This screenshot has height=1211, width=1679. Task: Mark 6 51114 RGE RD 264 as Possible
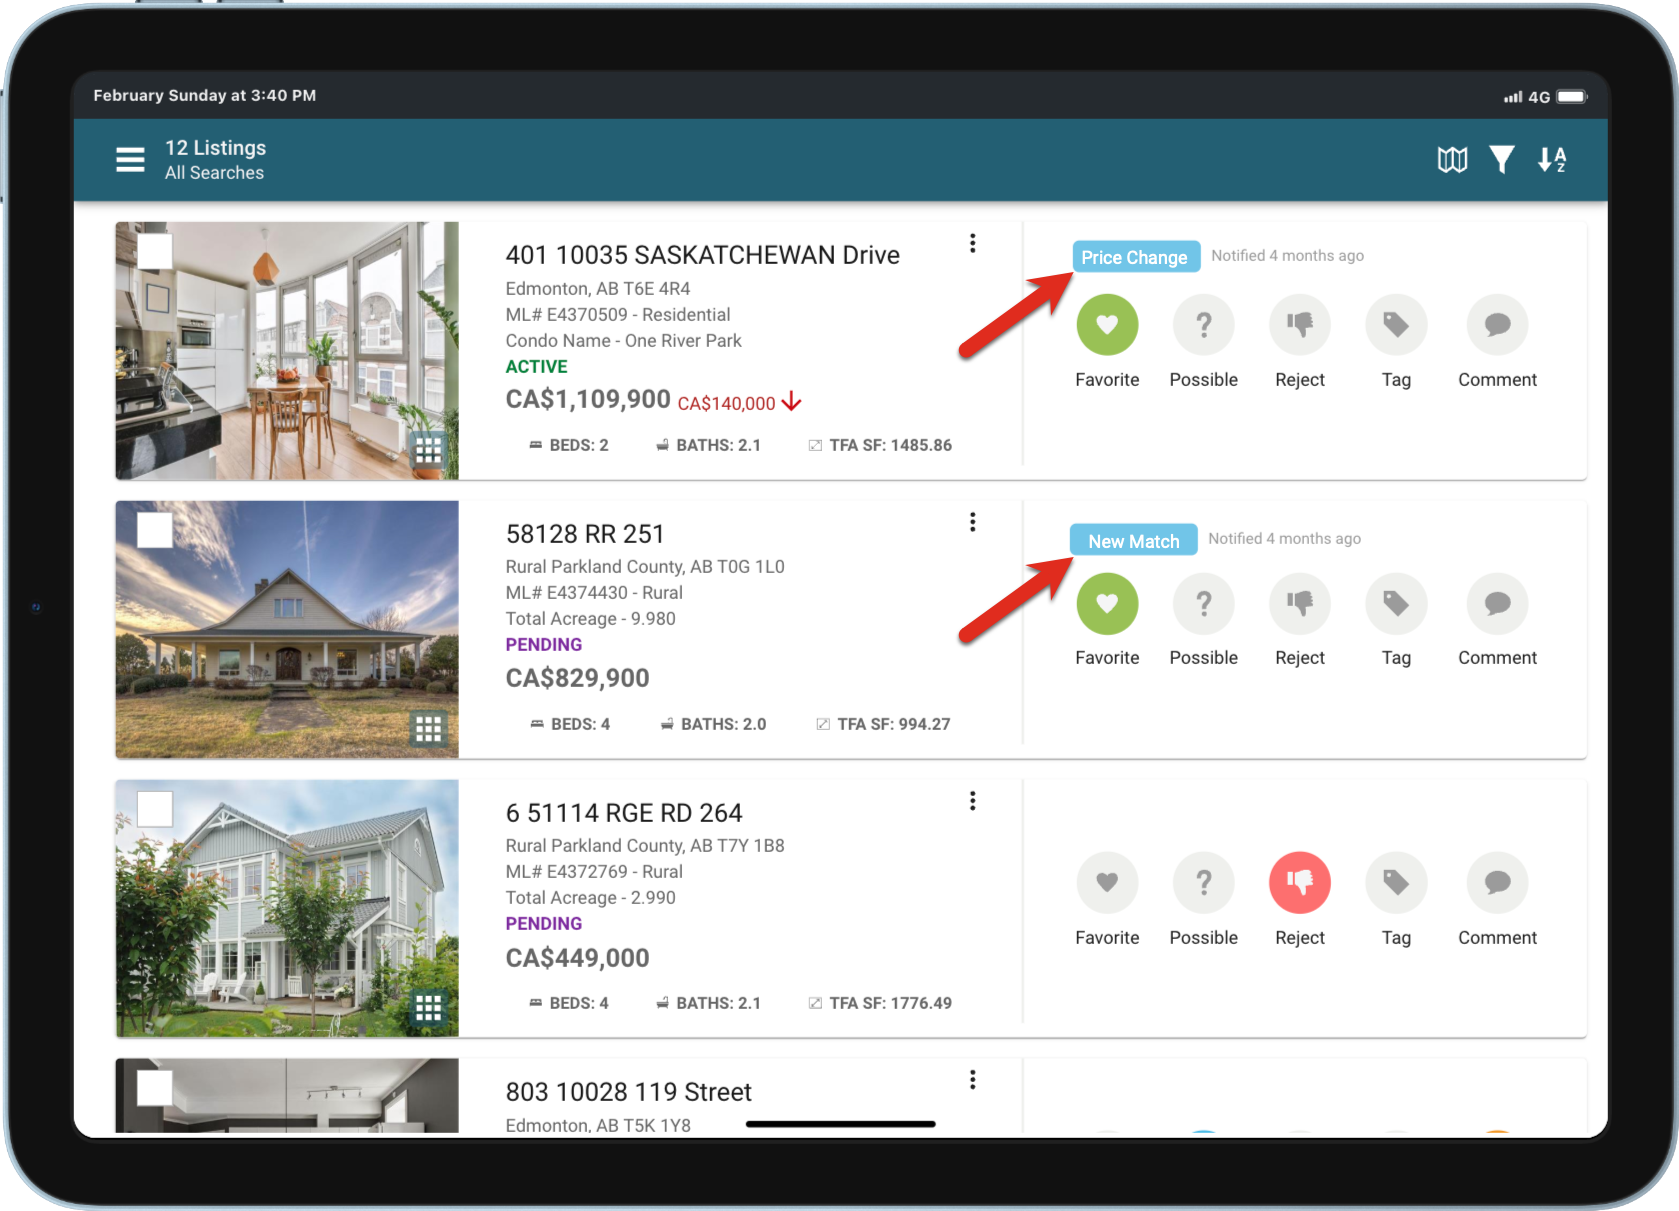pyautogui.click(x=1203, y=883)
